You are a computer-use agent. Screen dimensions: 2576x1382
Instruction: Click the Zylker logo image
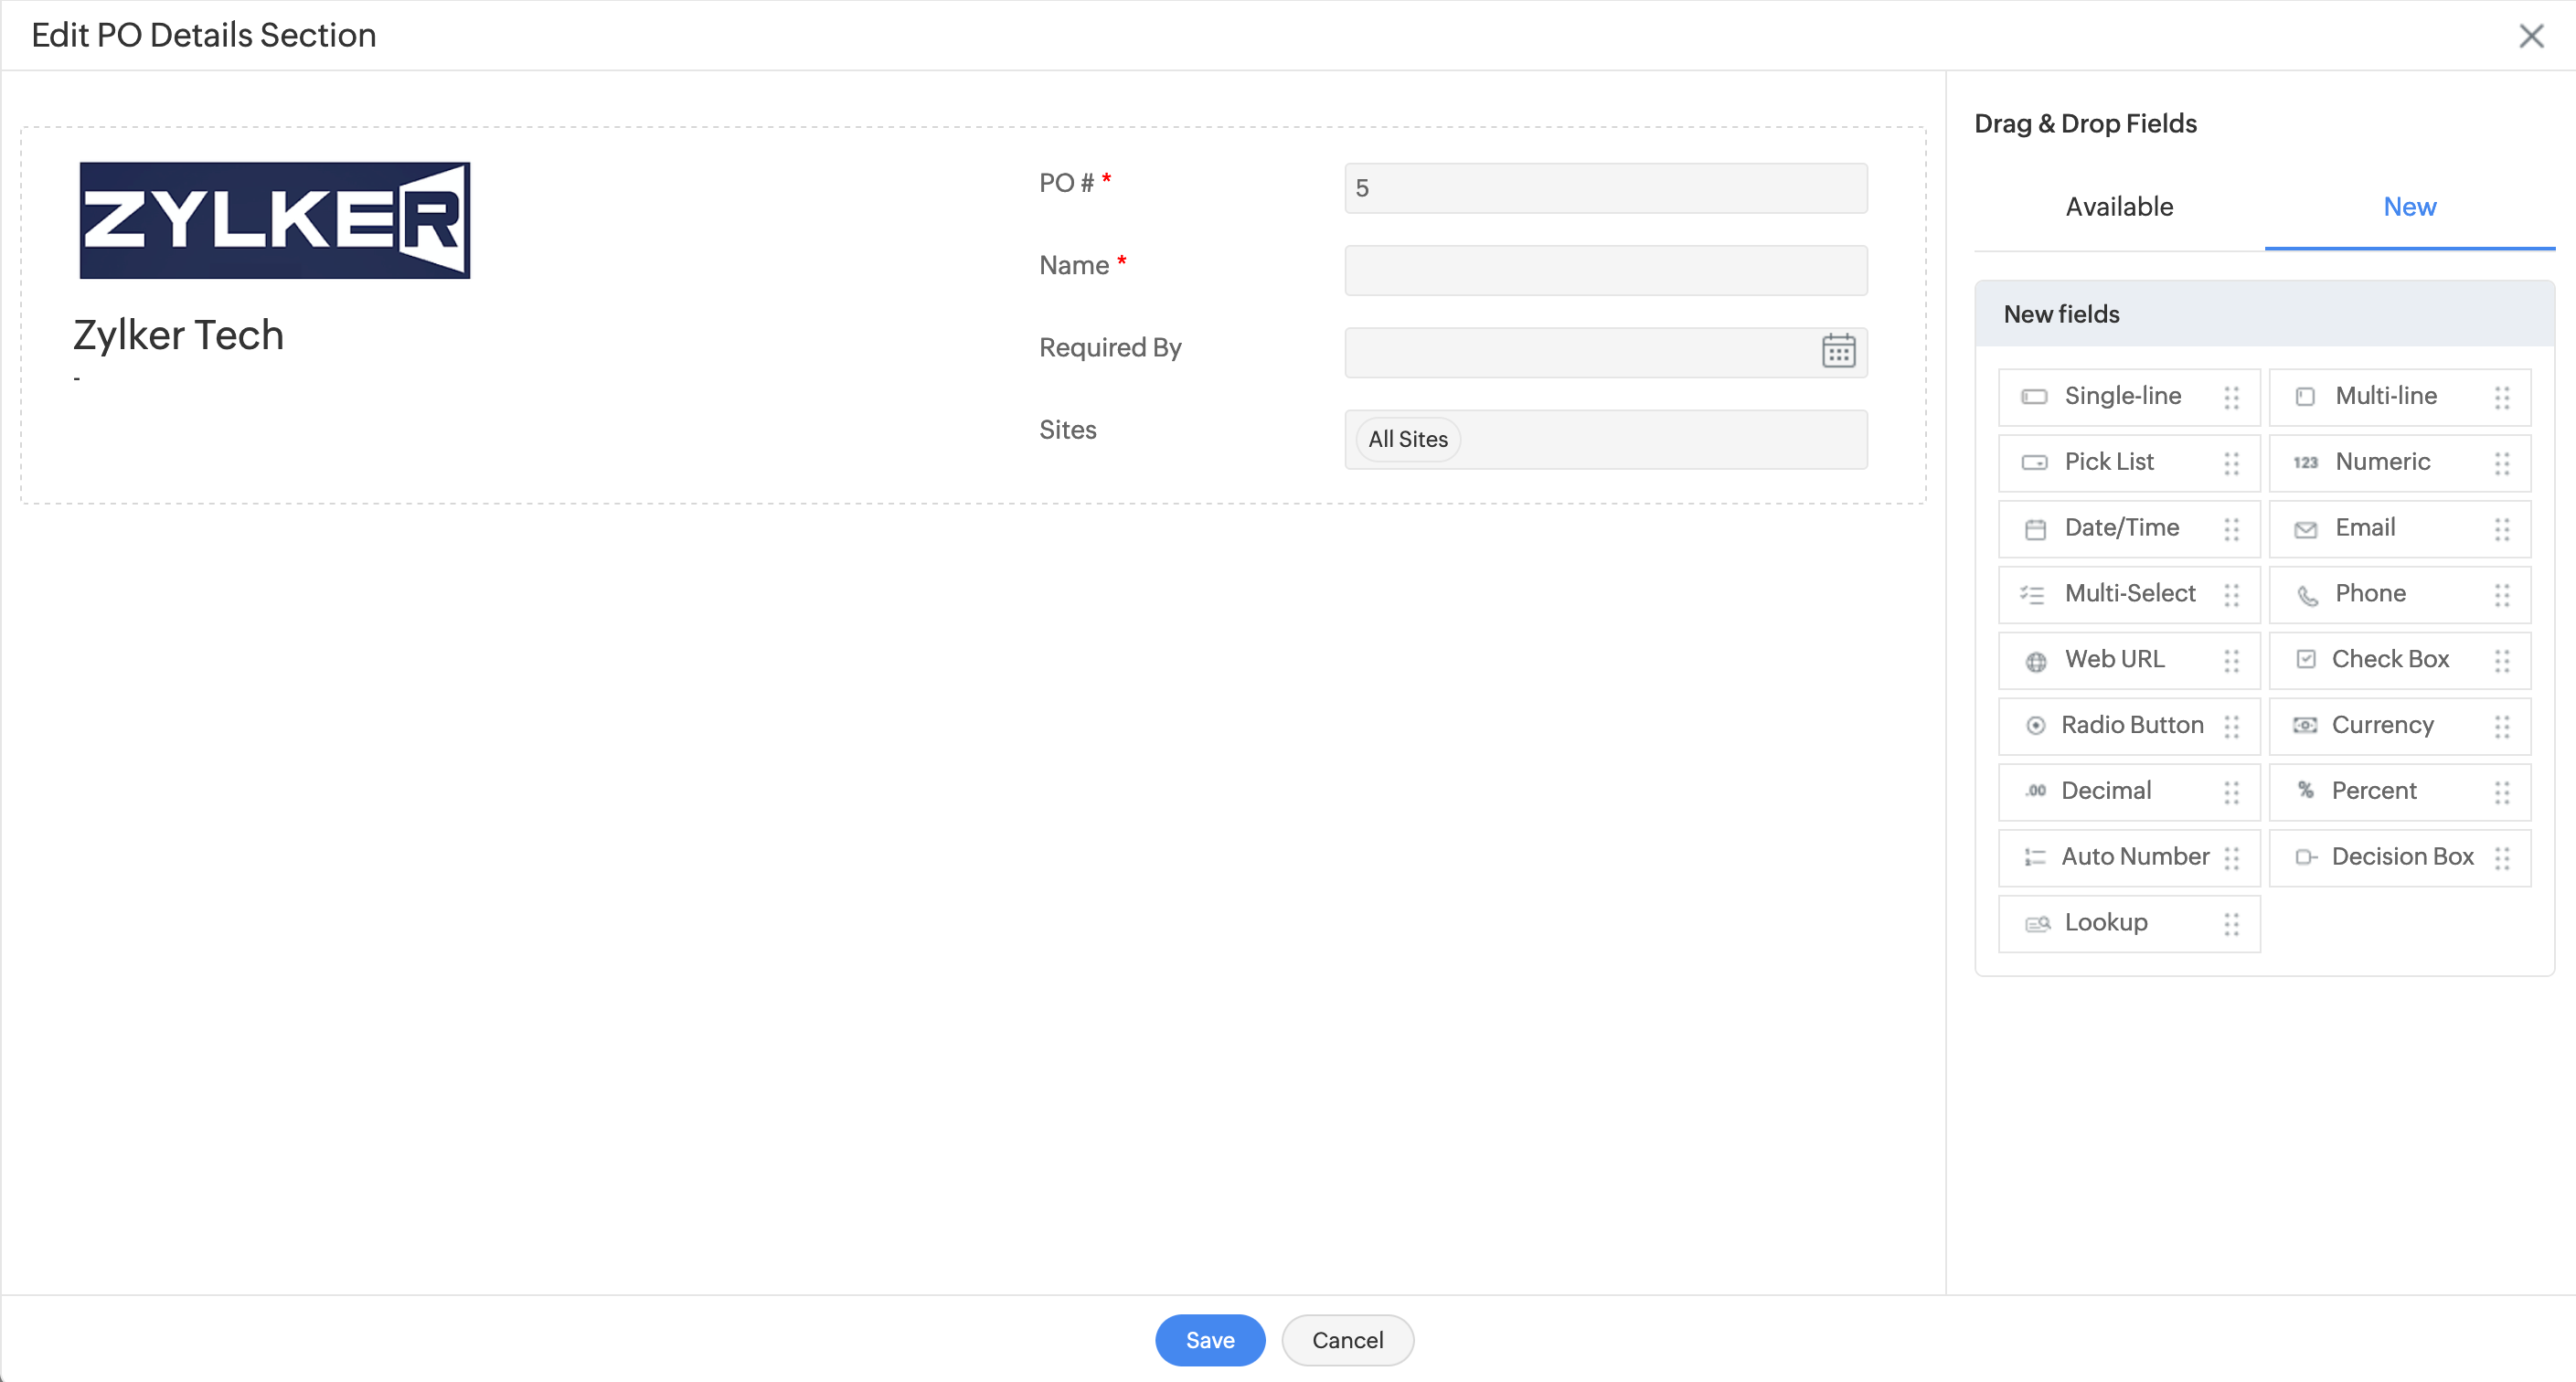click(x=275, y=220)
